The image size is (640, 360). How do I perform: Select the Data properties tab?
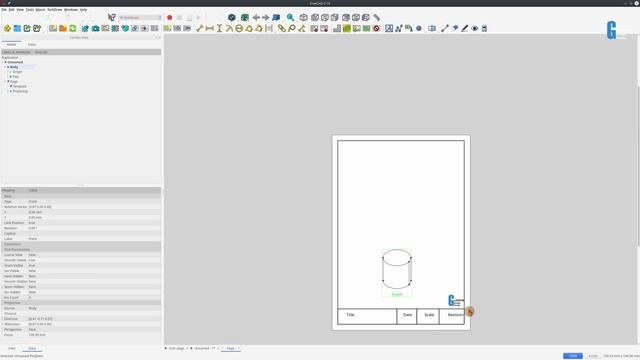click(x=32, y=348)
